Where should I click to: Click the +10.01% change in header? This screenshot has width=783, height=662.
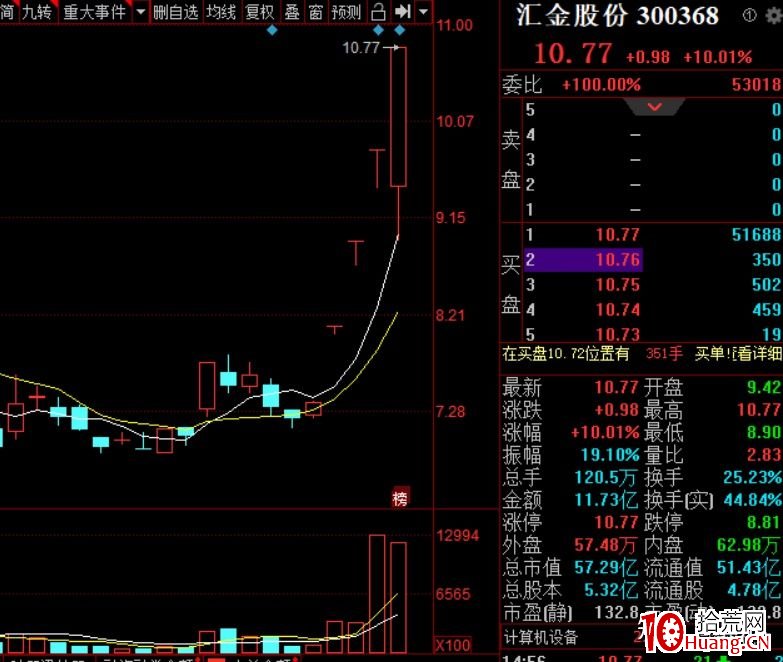[x=718, y=57]
